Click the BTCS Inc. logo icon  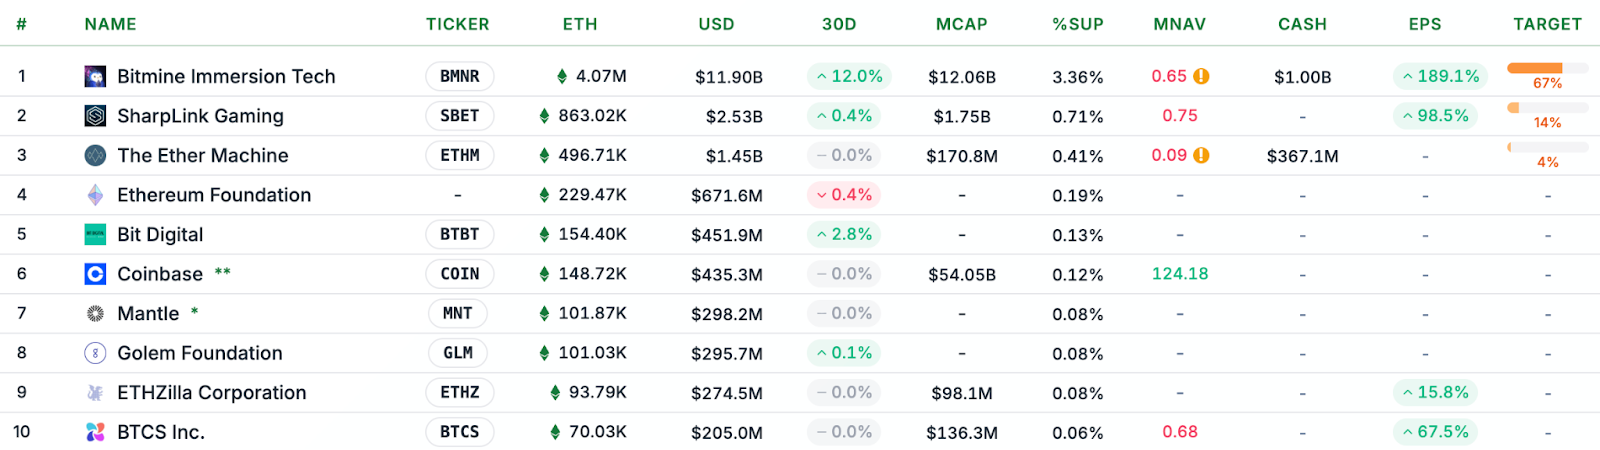tap(95, 432)
